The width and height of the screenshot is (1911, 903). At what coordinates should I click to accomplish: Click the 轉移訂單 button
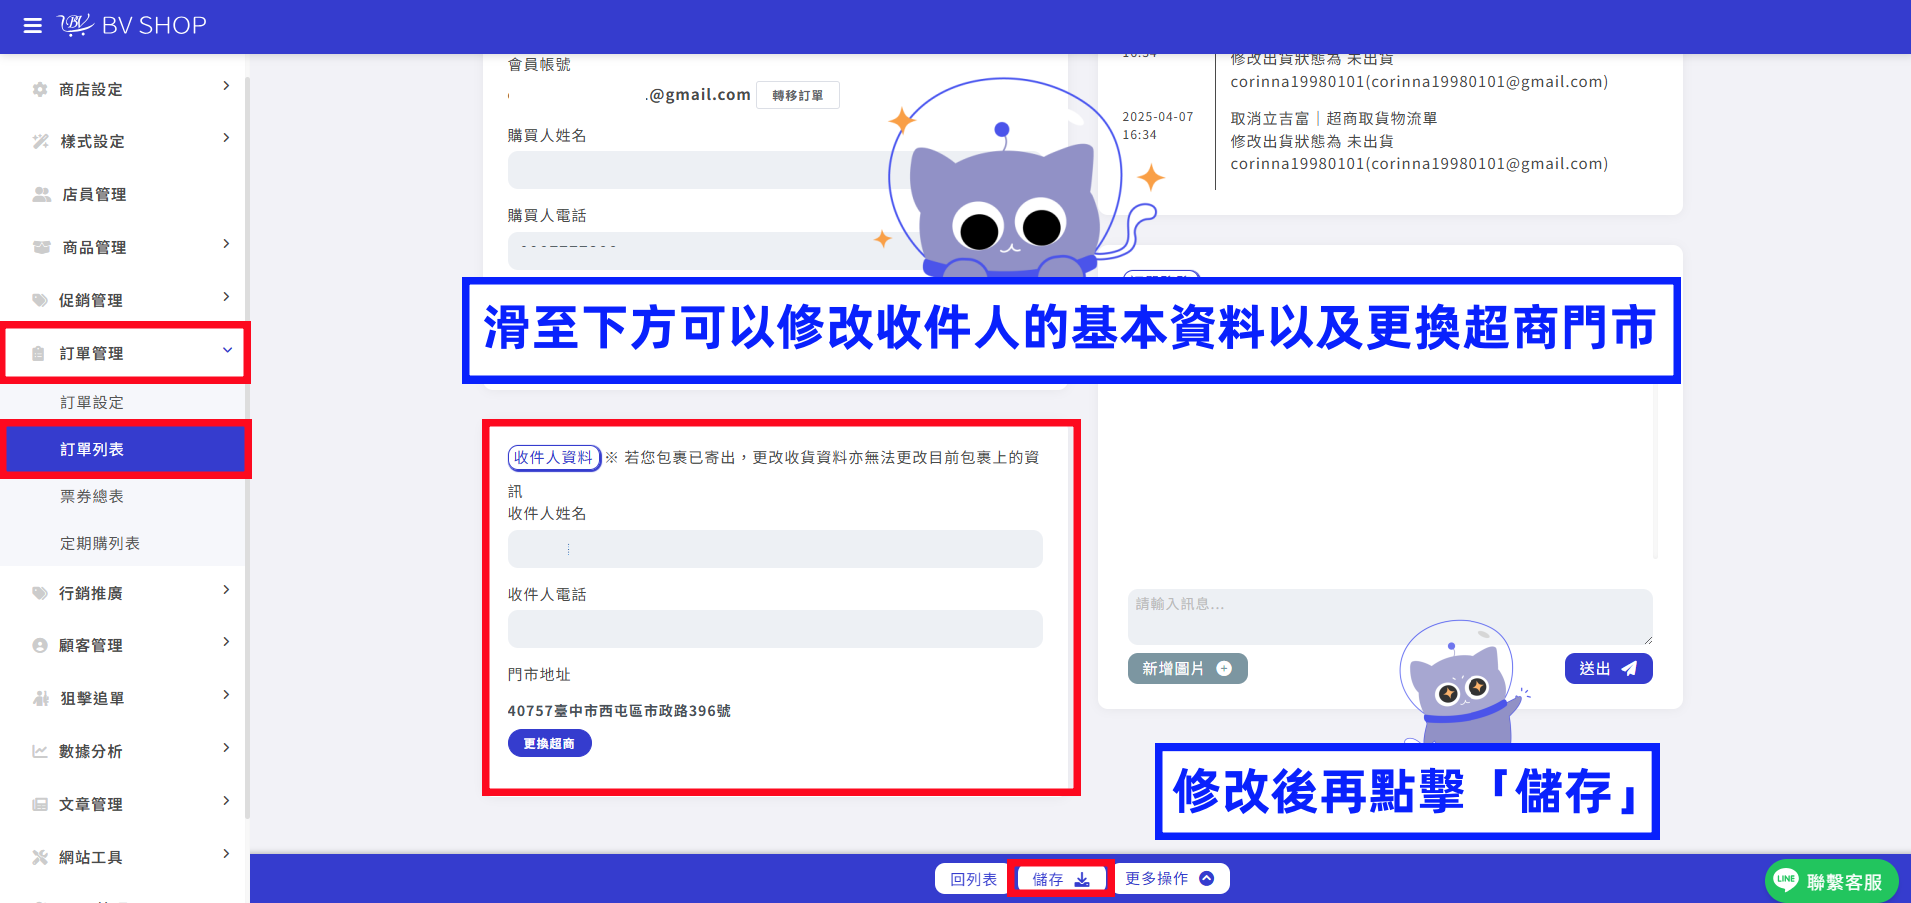(x=798, y=95)
